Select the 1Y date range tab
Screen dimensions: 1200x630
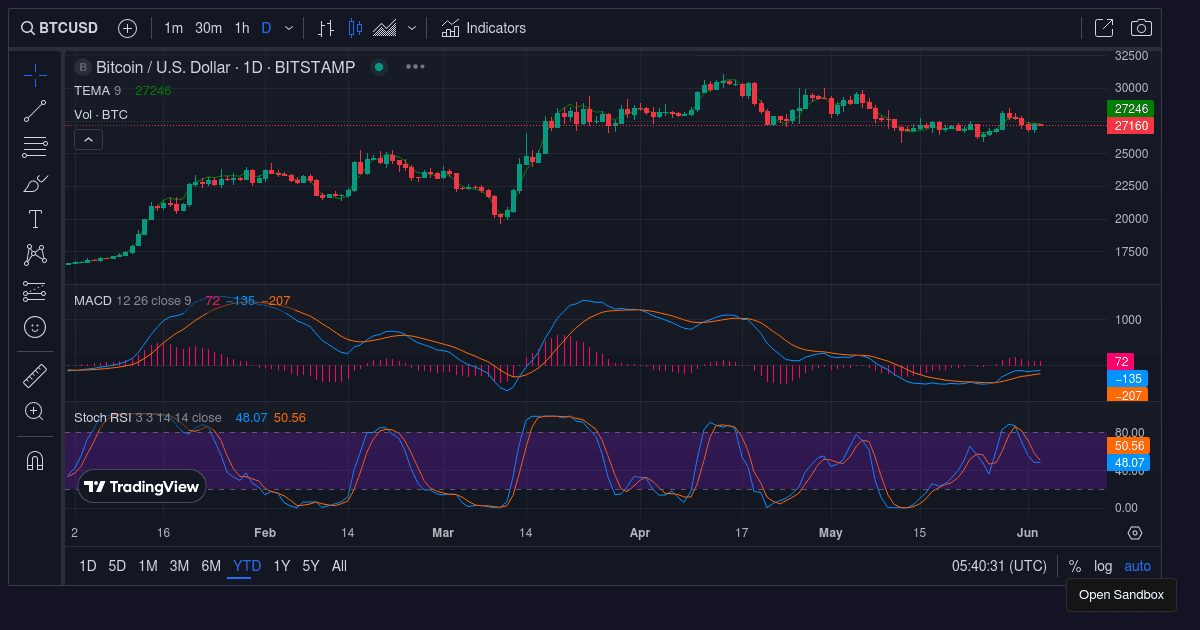point(281,565)
